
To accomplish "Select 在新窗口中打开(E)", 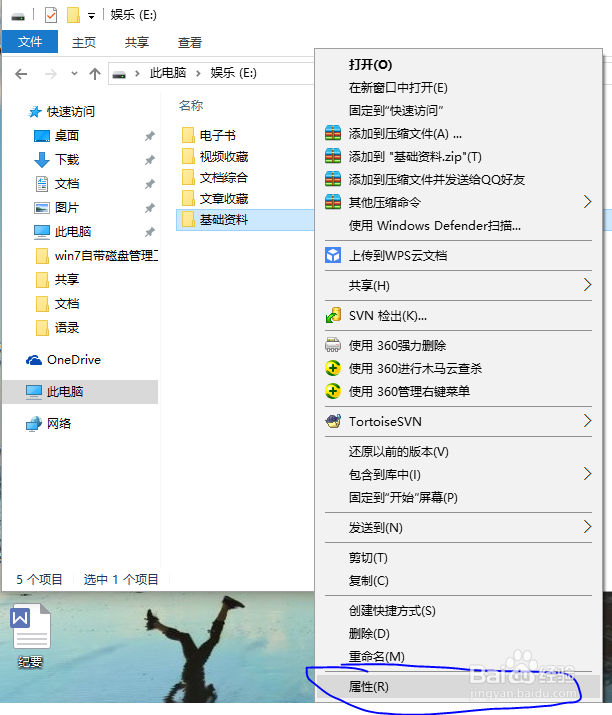I will [x=458, y=88].
